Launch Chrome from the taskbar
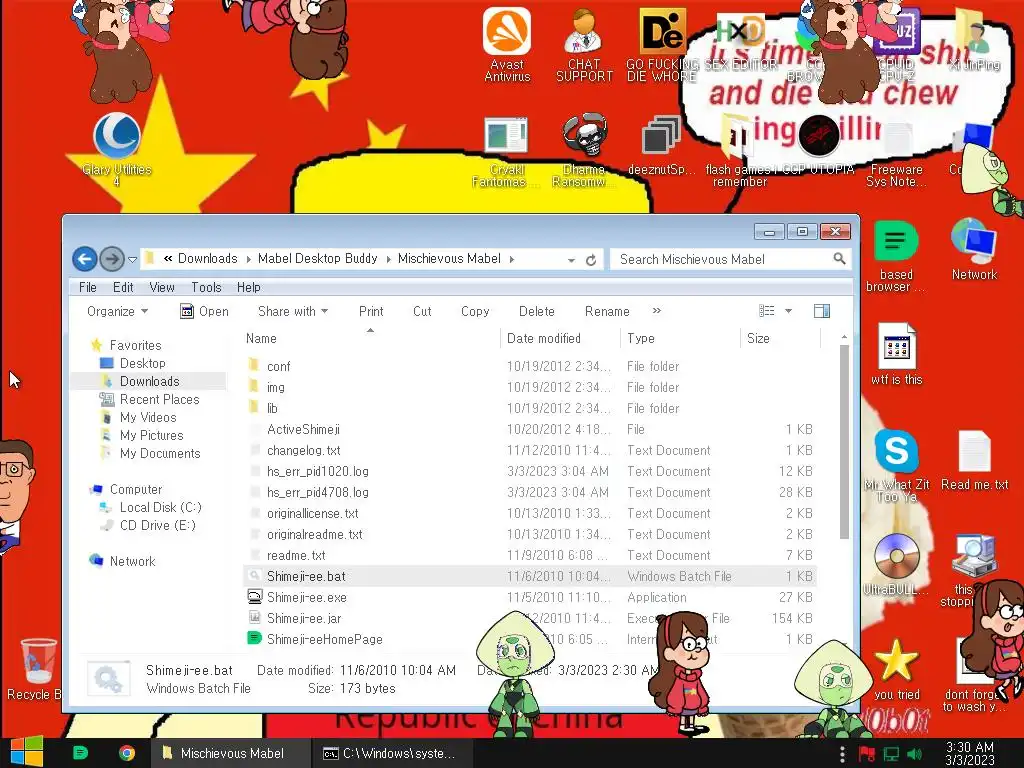This screenshot has width=1024, height=768. (127, 753)
